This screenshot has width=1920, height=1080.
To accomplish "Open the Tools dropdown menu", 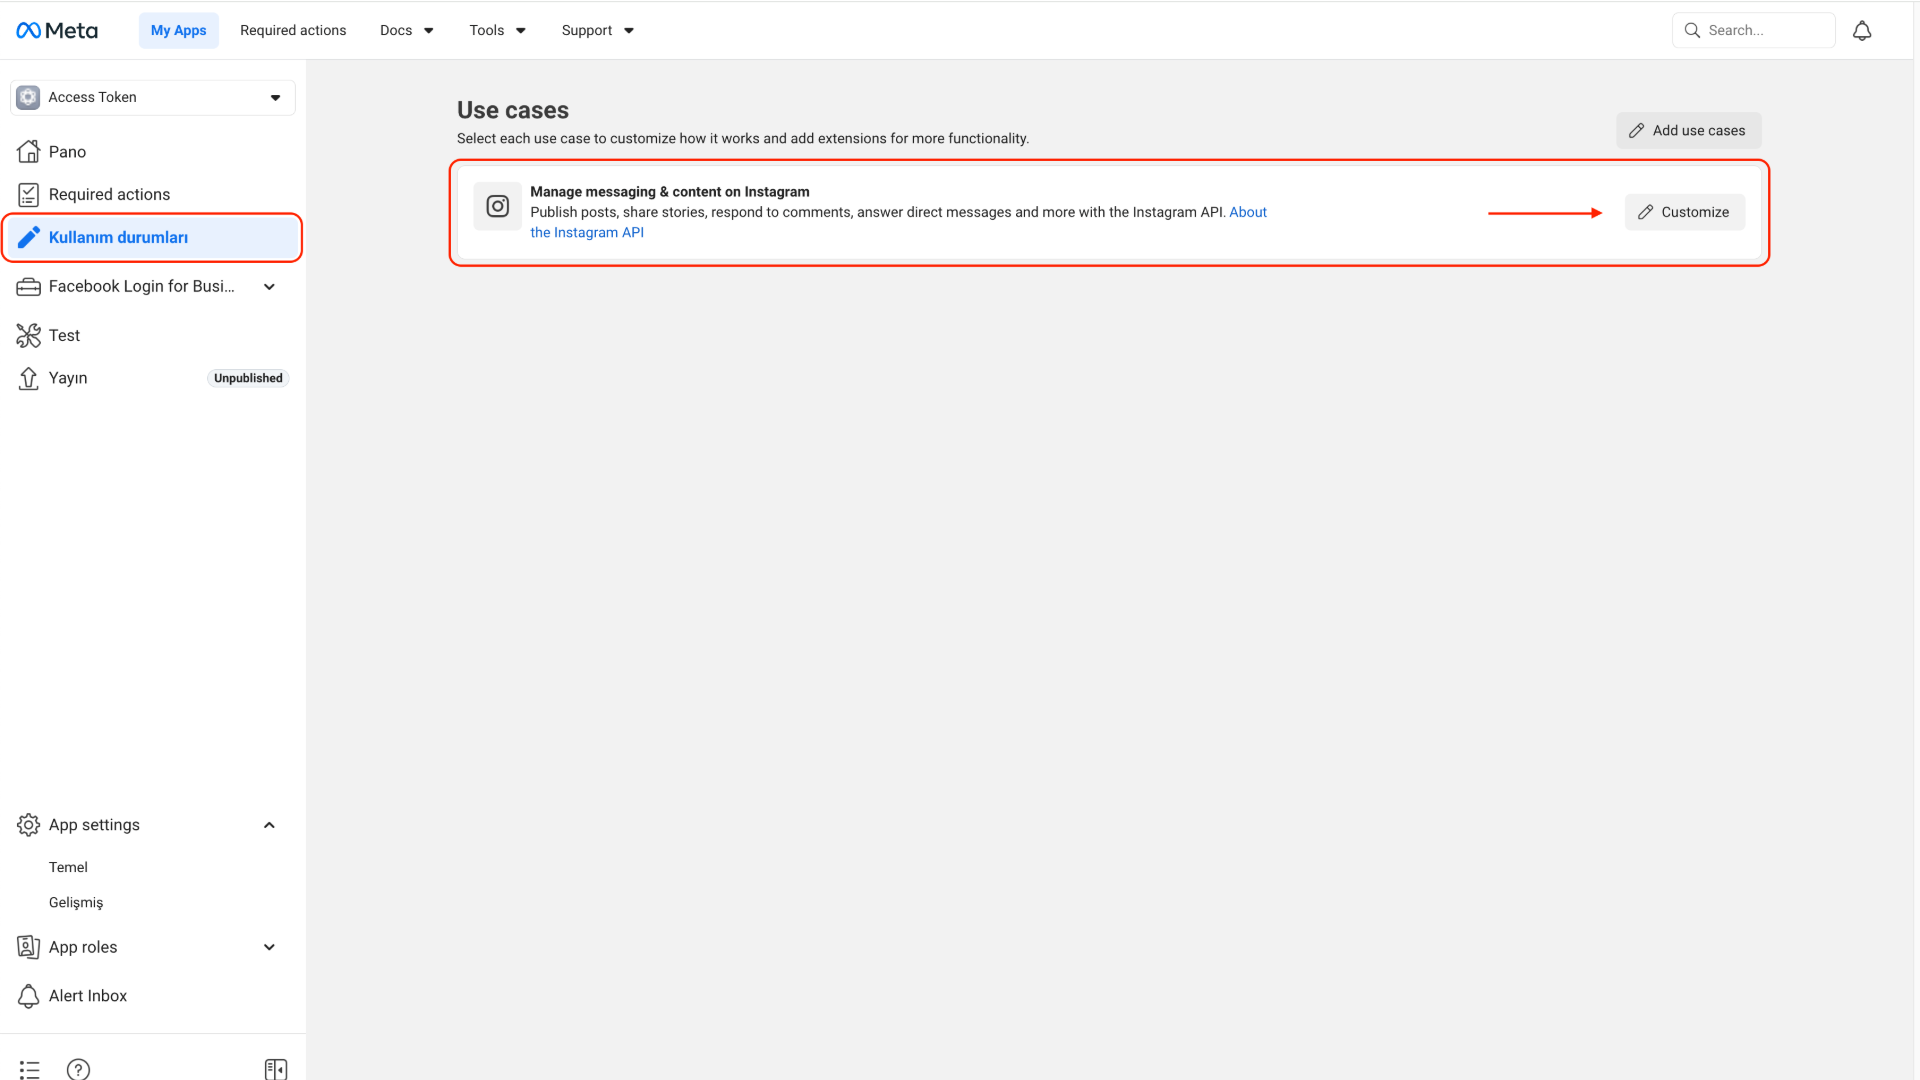I will click(x=497, y=31).
